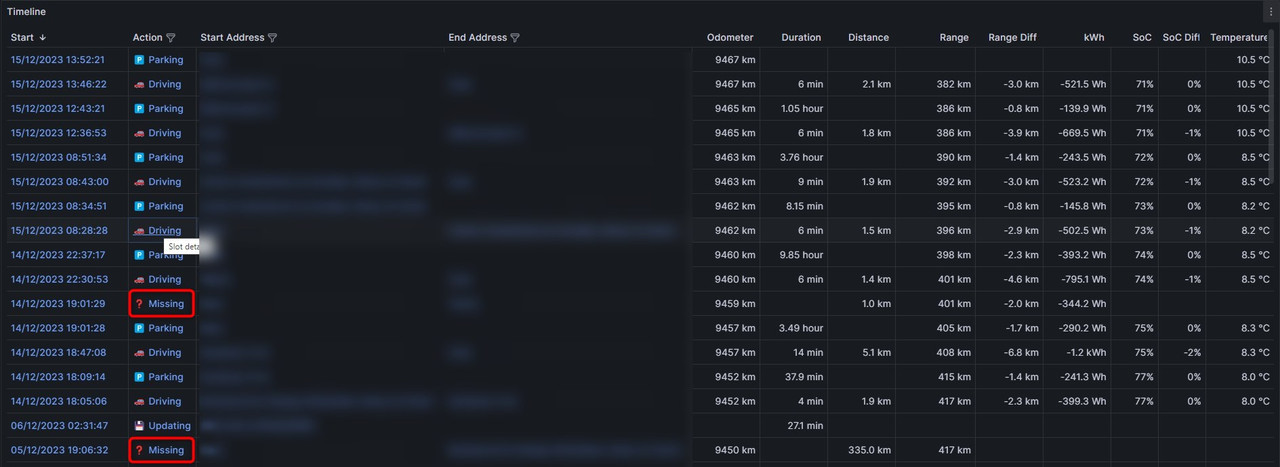Open the End Address column filter
The height and width of the screenshot is (467, 1280).
coord(516,38)
